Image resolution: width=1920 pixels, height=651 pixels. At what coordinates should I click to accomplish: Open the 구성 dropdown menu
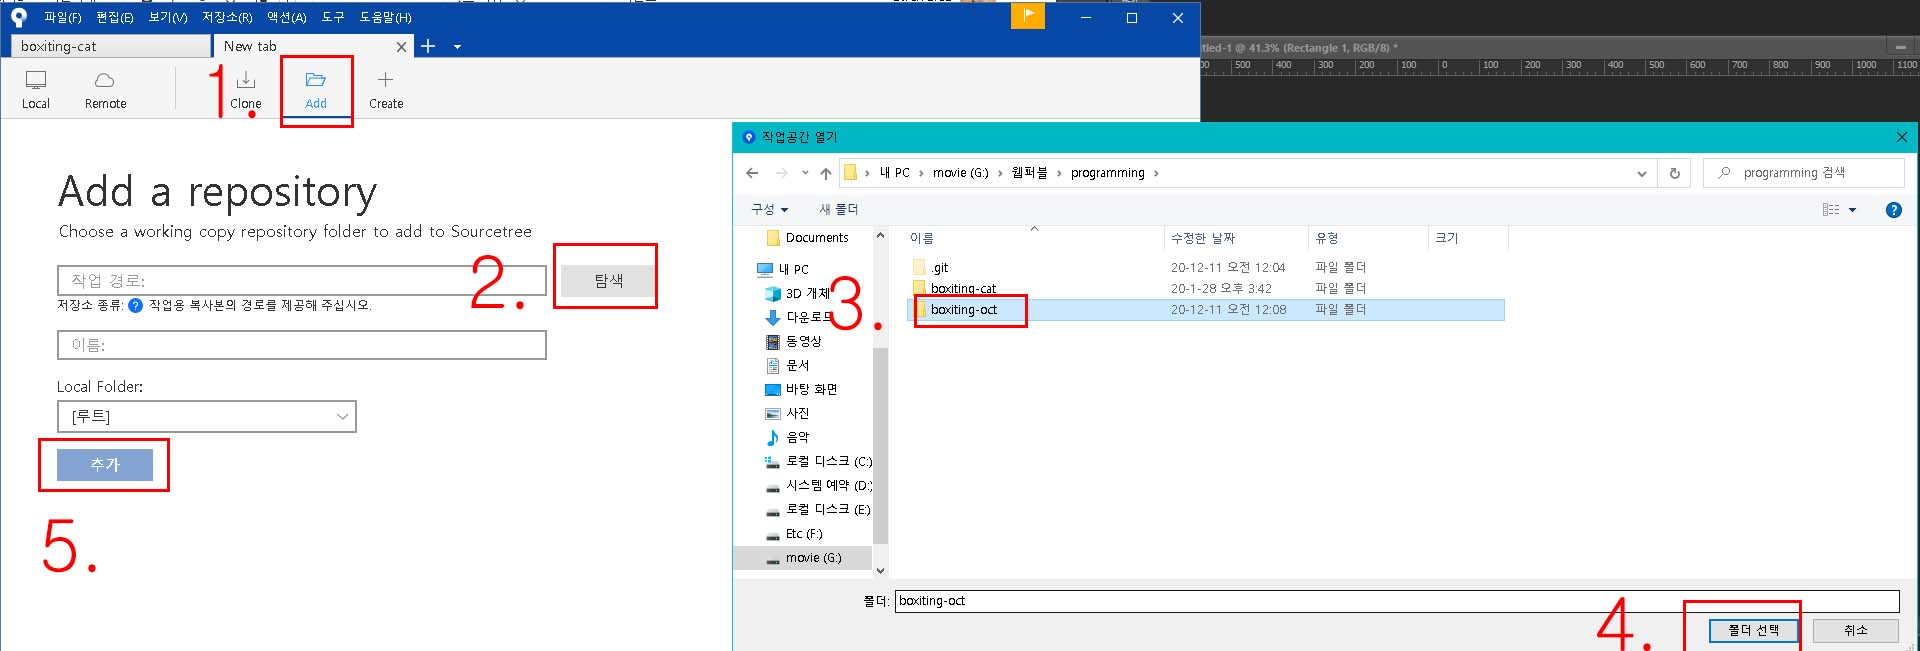[770, 209]
